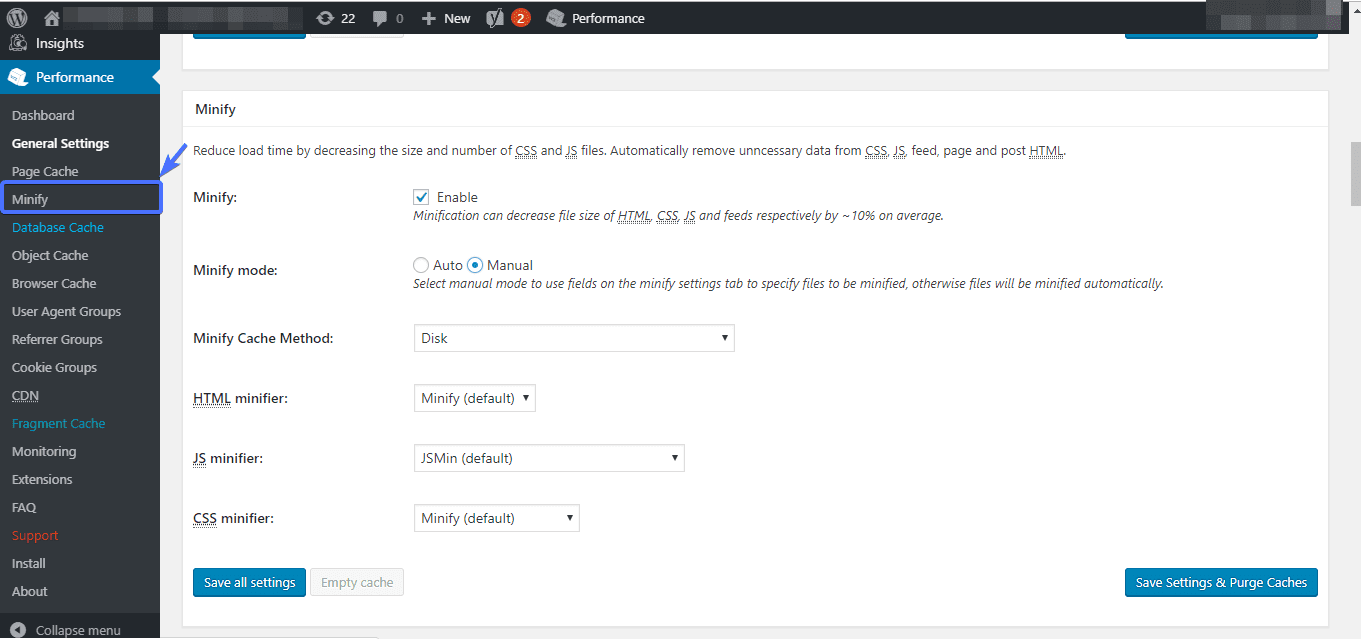Open the comments bubble icon
This screenshot has width=1361, height=639.
380,18
